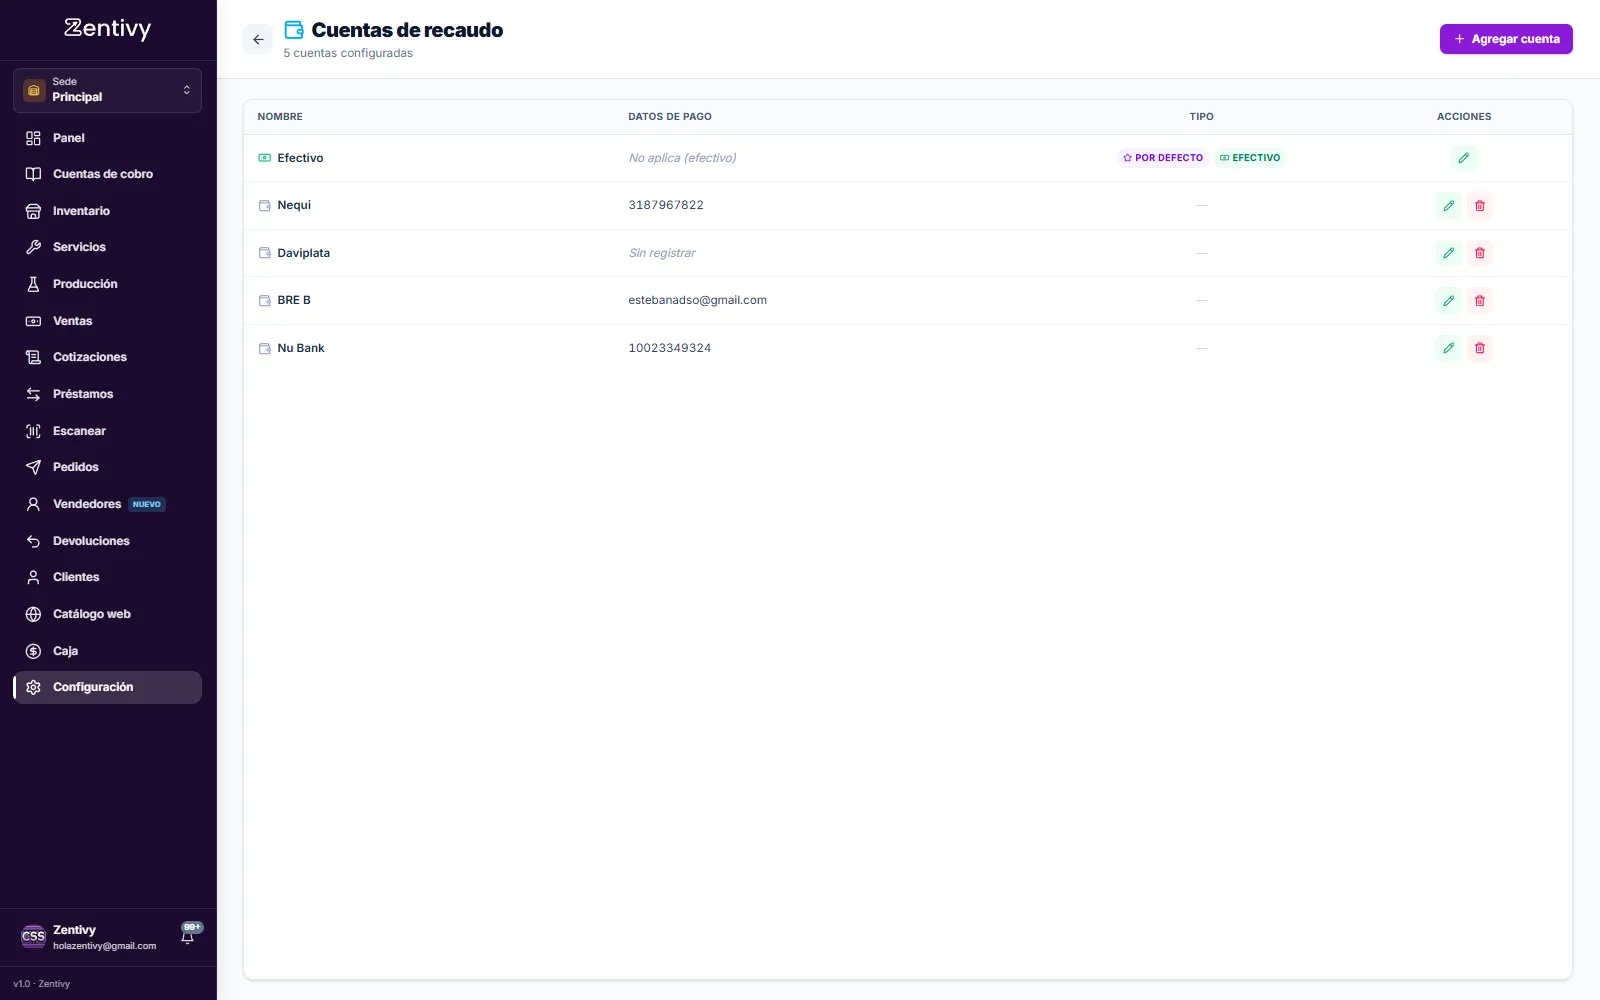Viewport: 1600px width, 1000px height.
Task: Click Sin registrar in Daviplata row
Action: coord(662,253)
